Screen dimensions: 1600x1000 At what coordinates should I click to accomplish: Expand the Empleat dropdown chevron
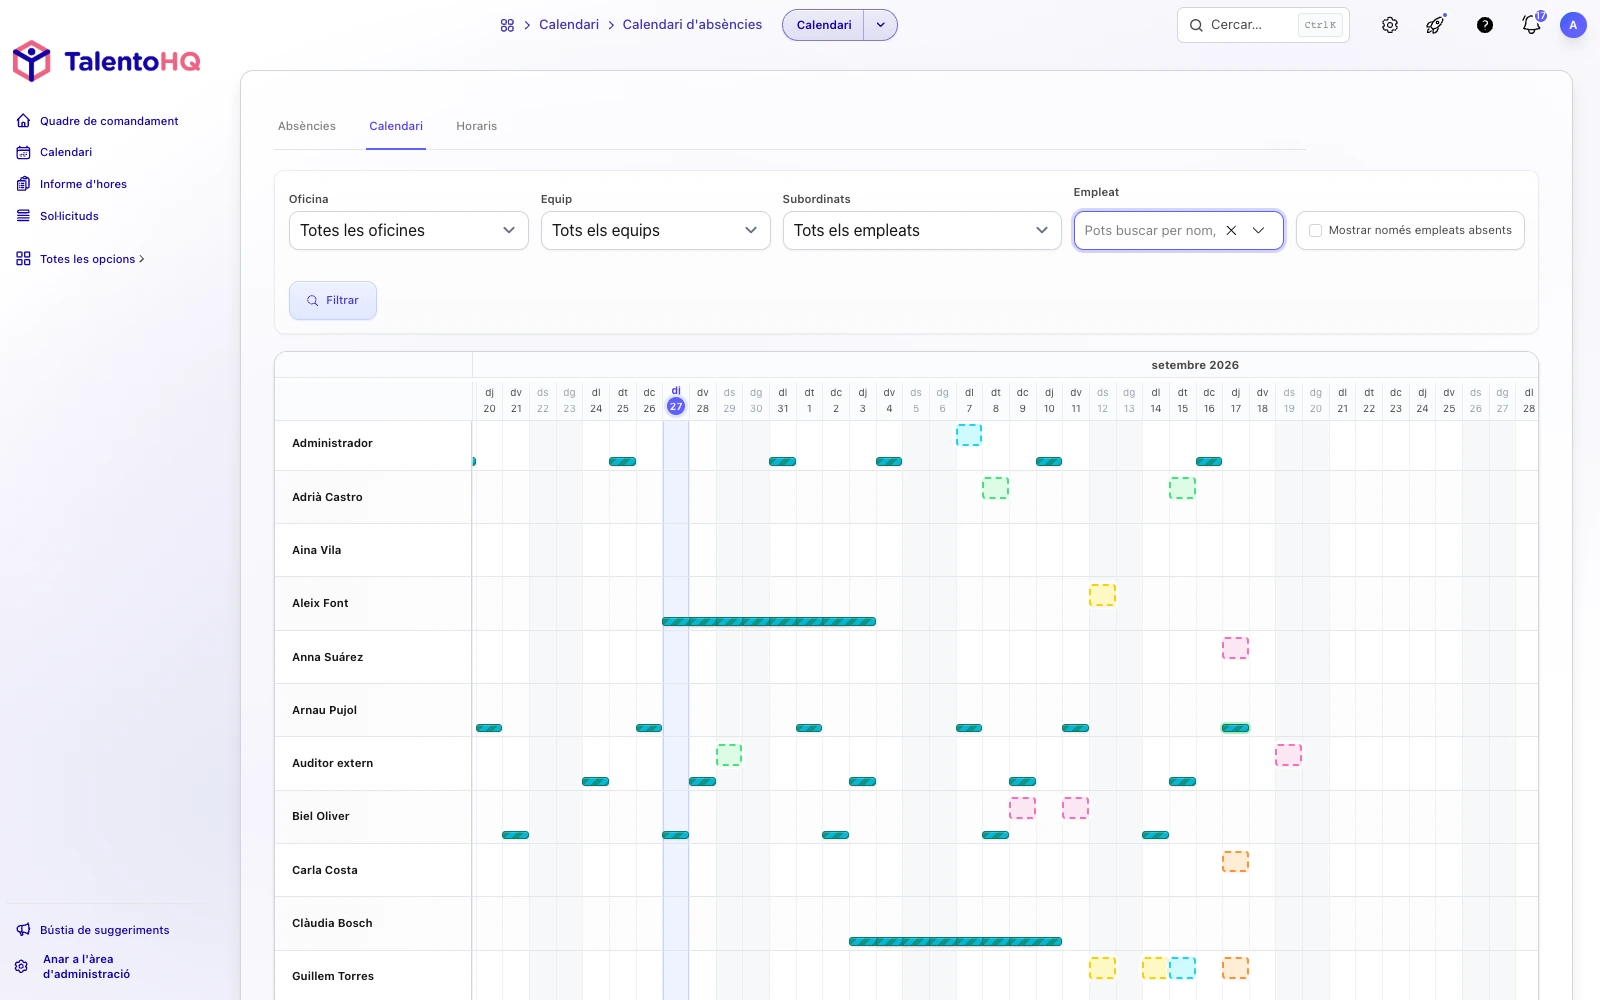coord(1258,230)
